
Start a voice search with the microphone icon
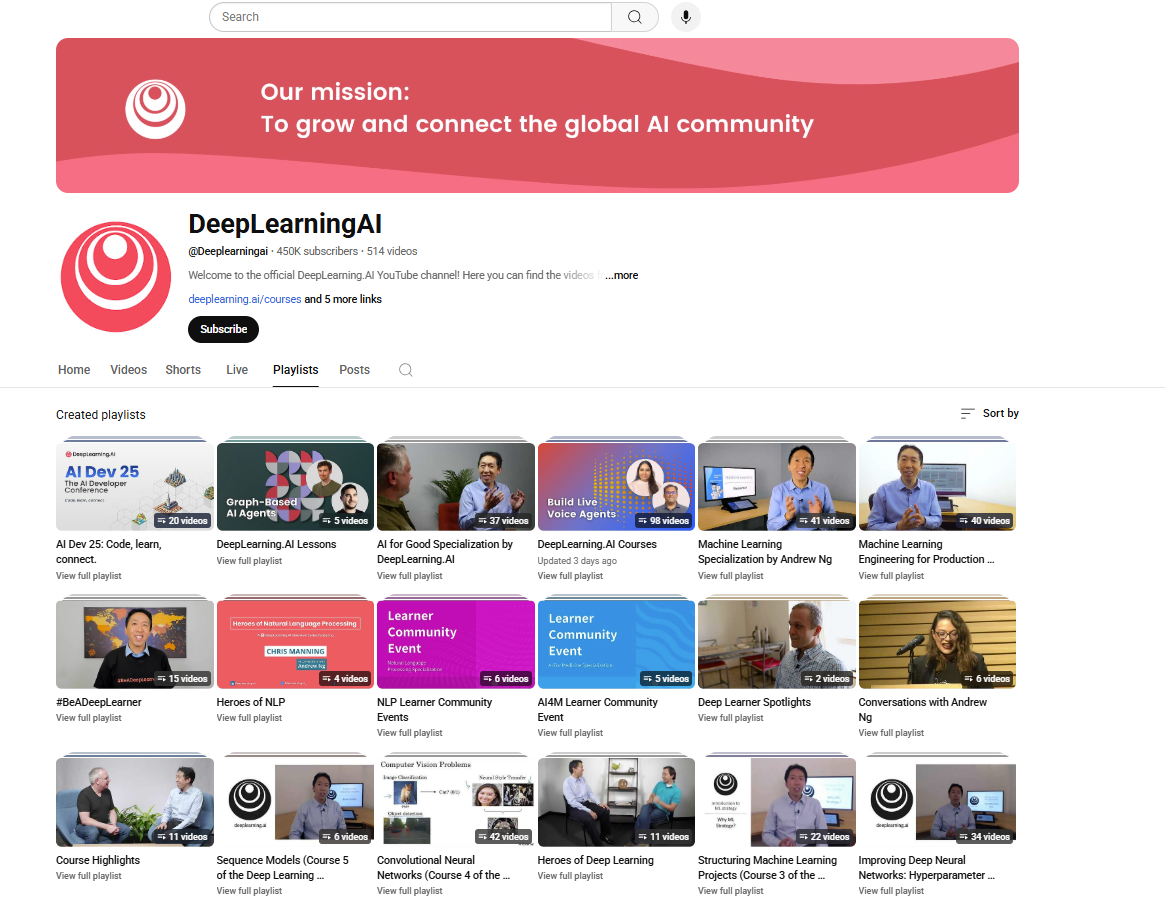[x=685, y=16]
